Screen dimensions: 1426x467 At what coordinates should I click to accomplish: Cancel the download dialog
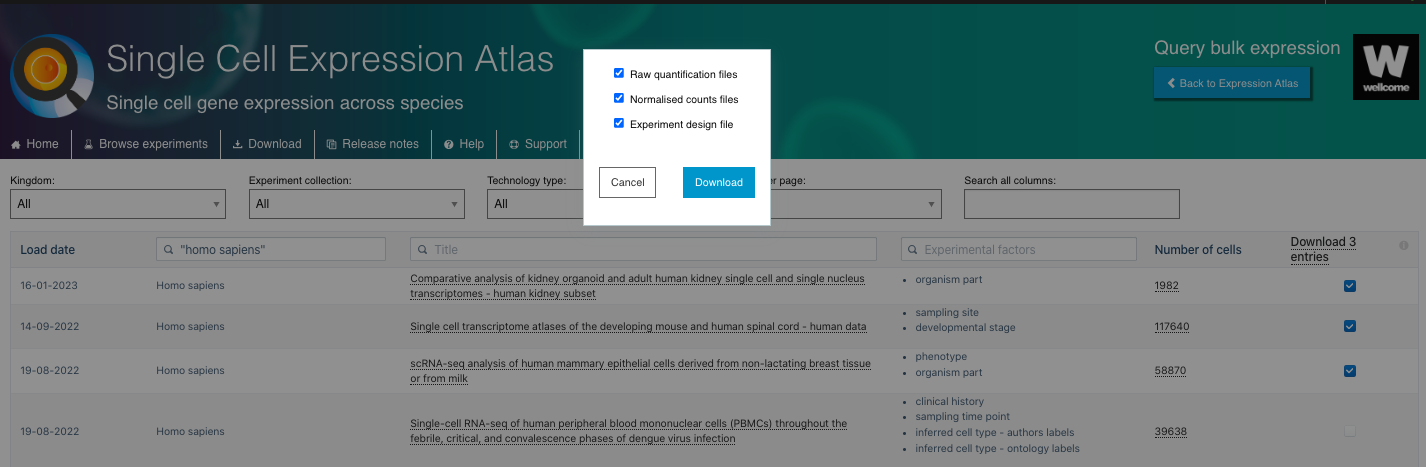click(627, 182)
